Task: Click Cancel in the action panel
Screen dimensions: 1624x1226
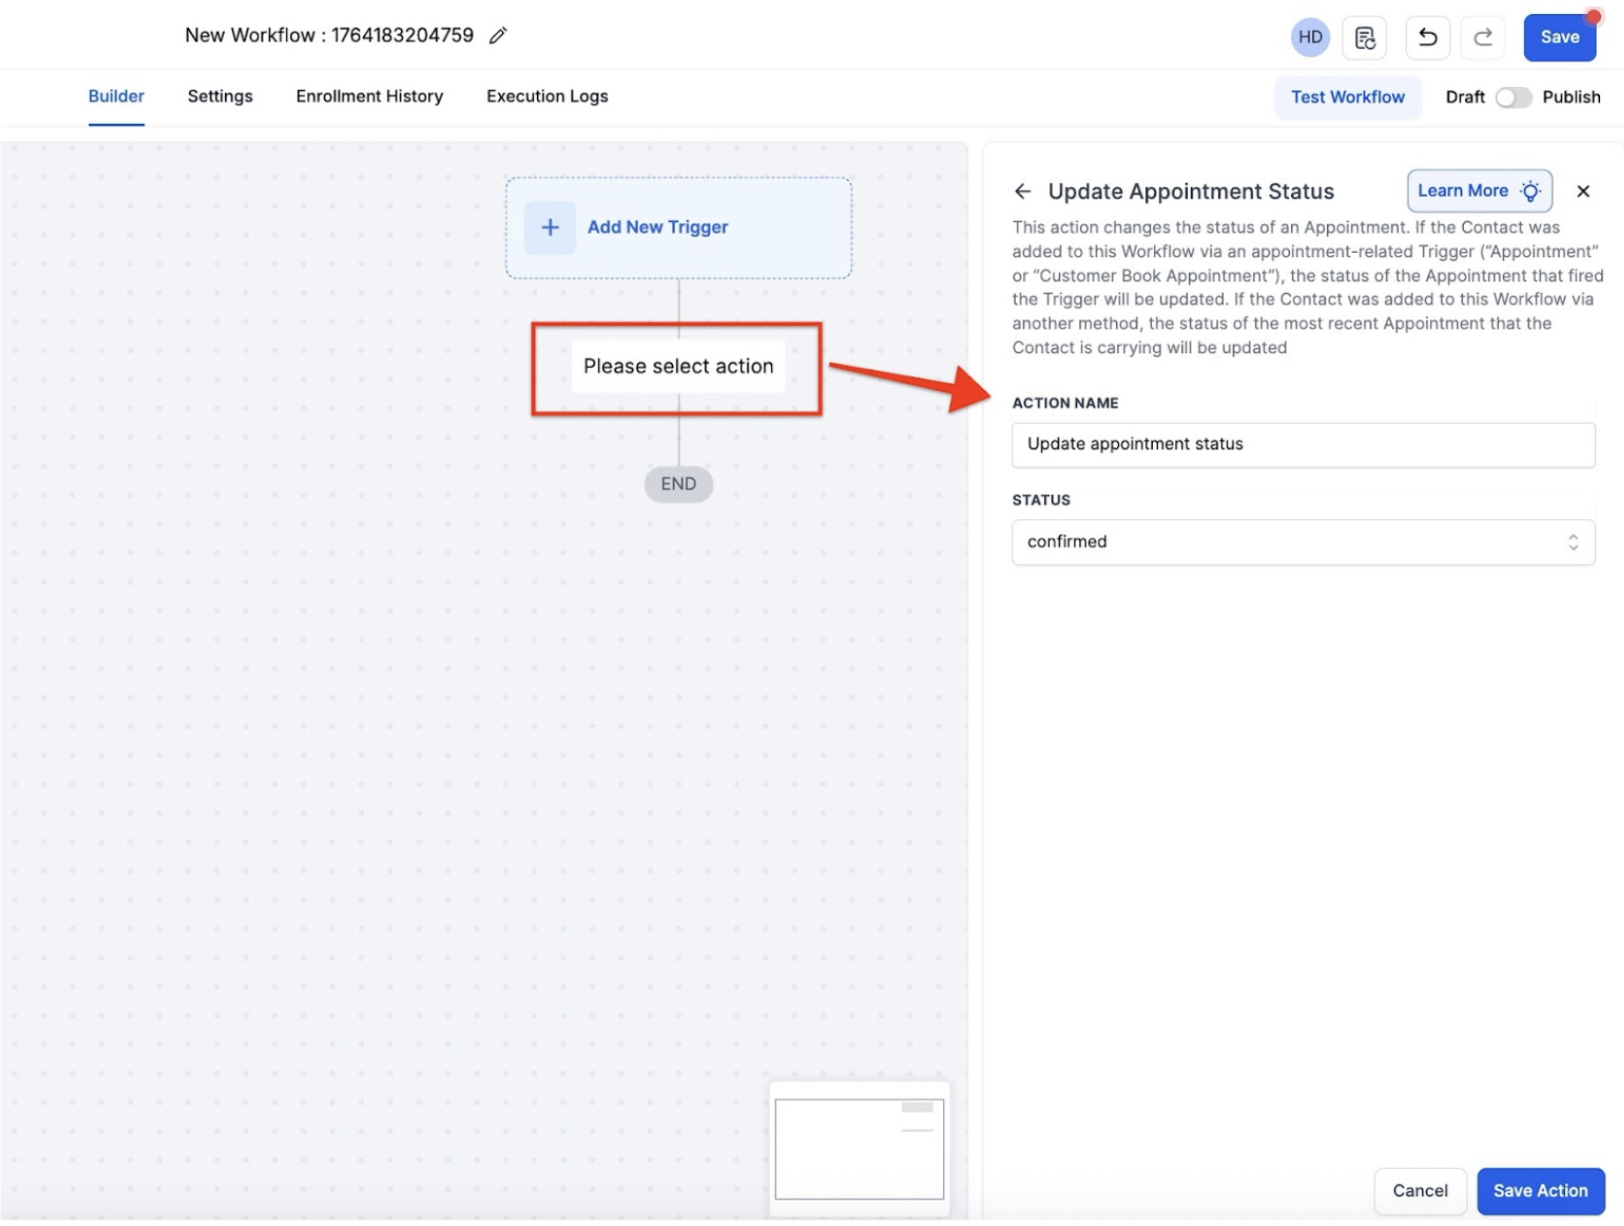Action: pyautogui.click(x=1419, y=1190)
